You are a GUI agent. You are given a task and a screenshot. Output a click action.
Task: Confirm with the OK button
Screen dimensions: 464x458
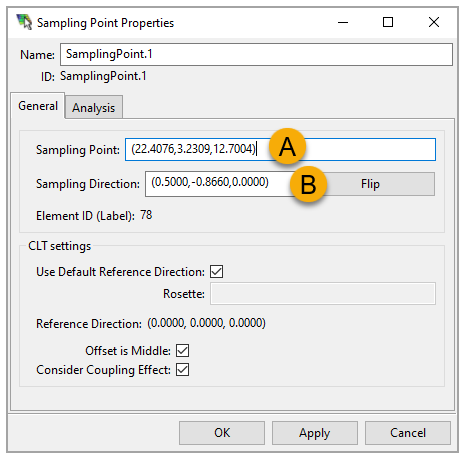[x=222, y=433]
